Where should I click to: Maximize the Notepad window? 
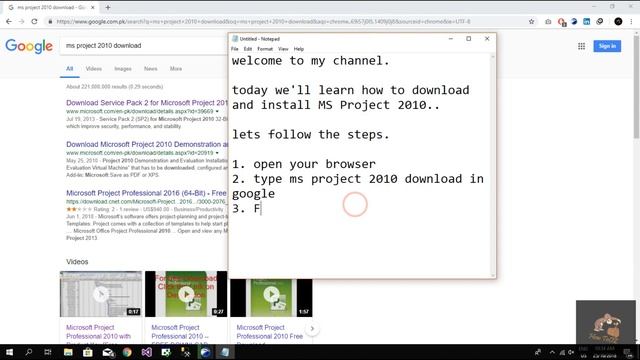pos(469,39)
